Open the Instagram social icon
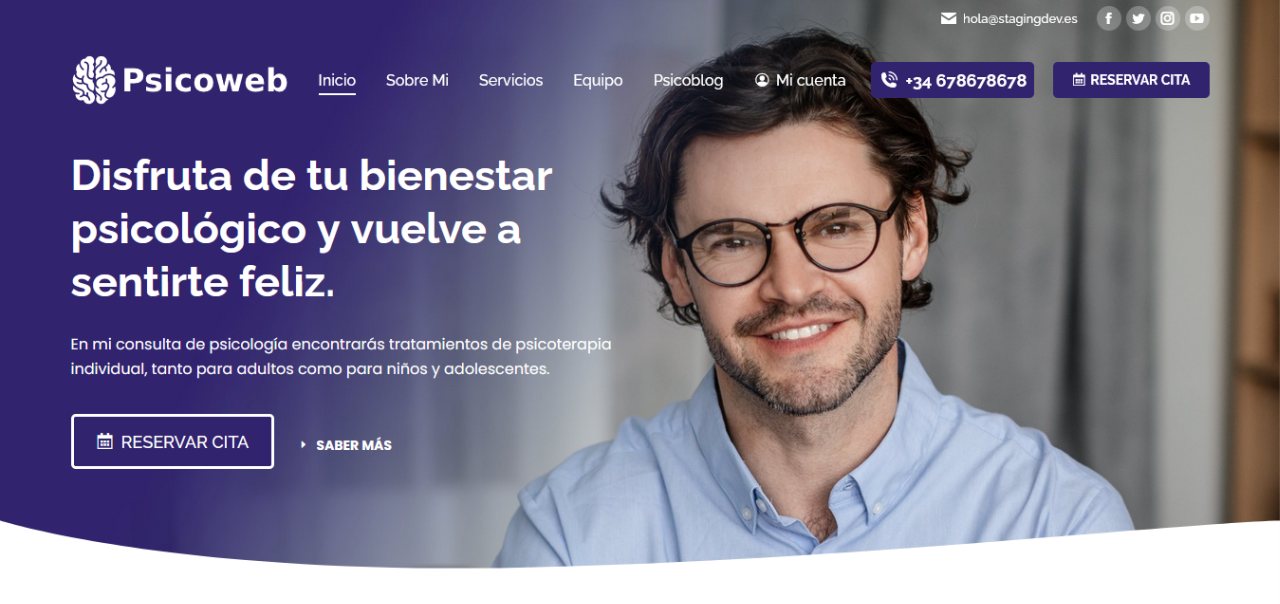 (1167, 18)
